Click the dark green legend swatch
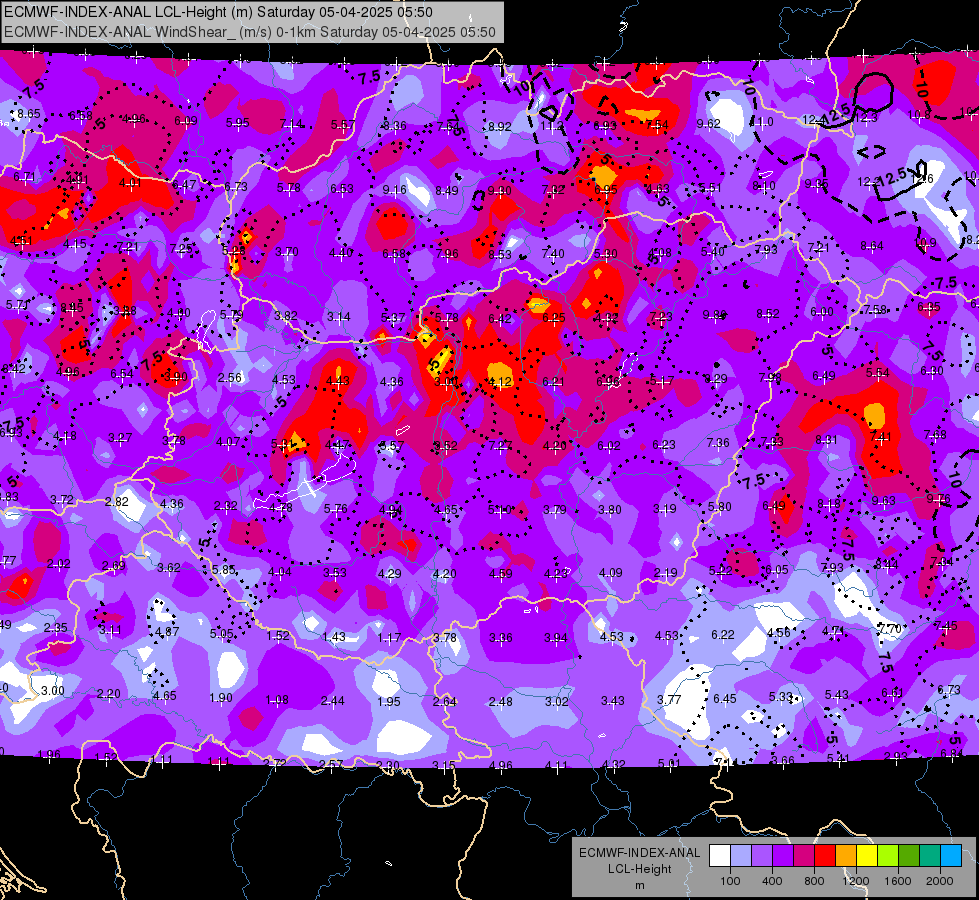The image size is (979, 900). (x=909, y=856)
